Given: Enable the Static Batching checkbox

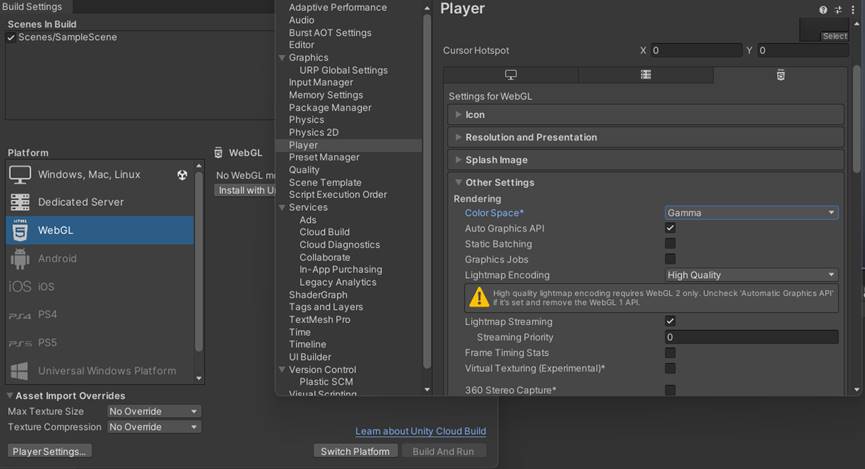Looking at the screenshot, I should click(670, 243).
